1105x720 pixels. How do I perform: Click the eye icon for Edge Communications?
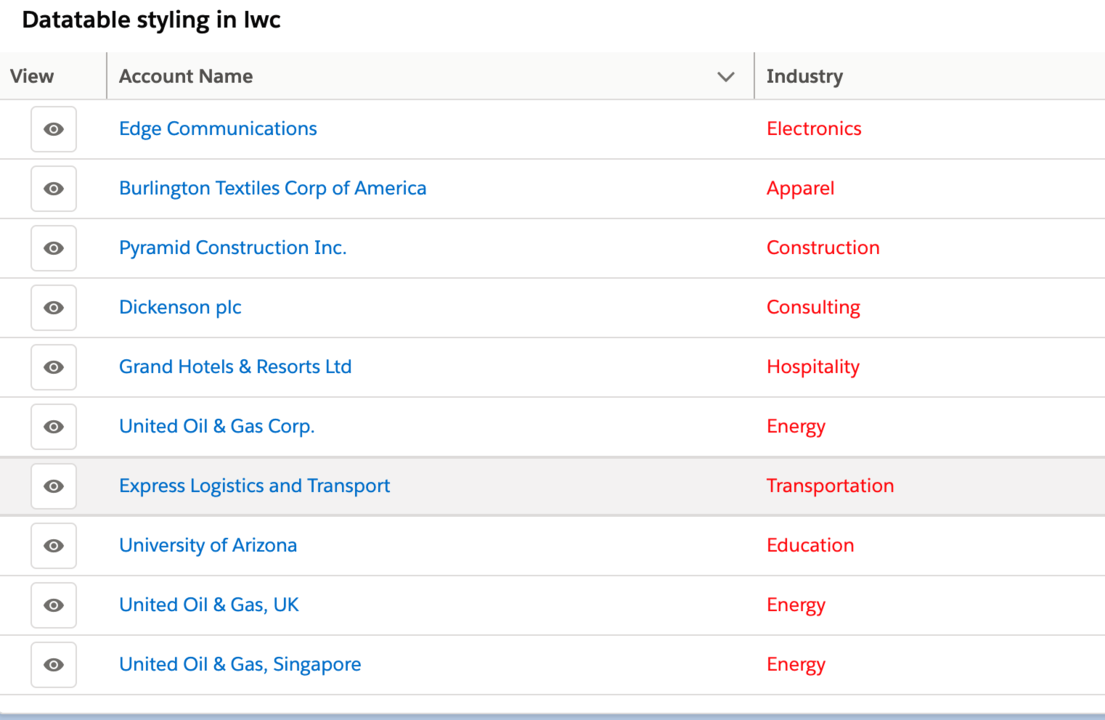tap(54, 129)
